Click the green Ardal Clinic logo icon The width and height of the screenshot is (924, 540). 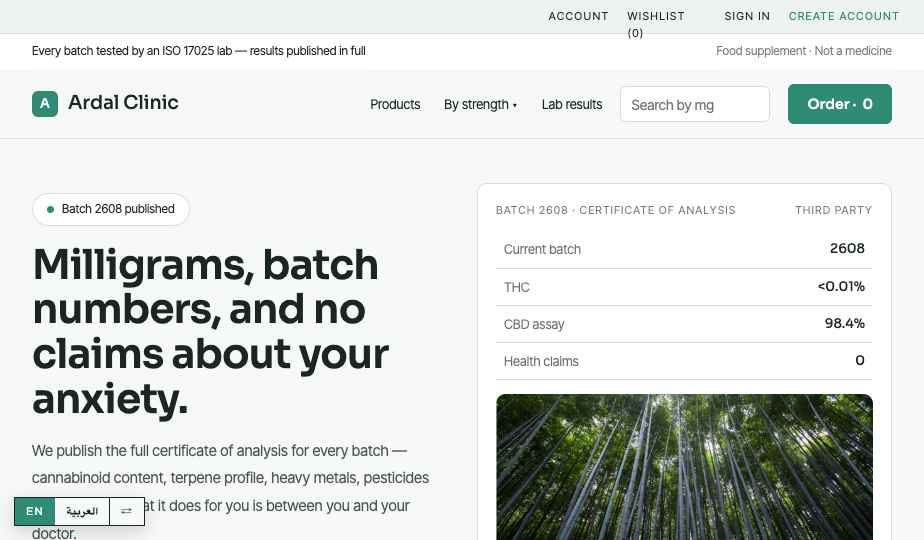pos(45,104)
